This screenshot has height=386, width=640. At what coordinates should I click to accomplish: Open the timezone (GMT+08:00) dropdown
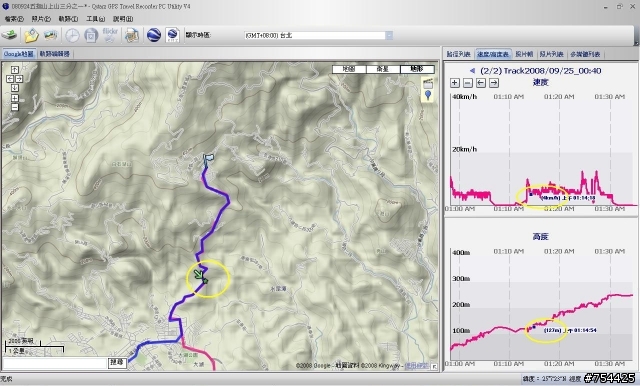pyautogui.click(x=389, y=35)
